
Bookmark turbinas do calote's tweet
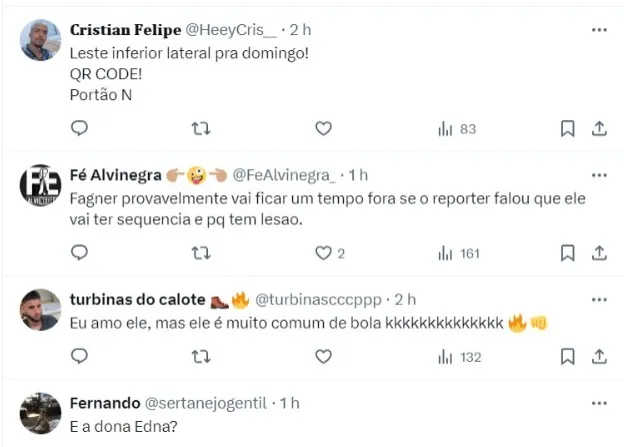(x=567, y=356)
